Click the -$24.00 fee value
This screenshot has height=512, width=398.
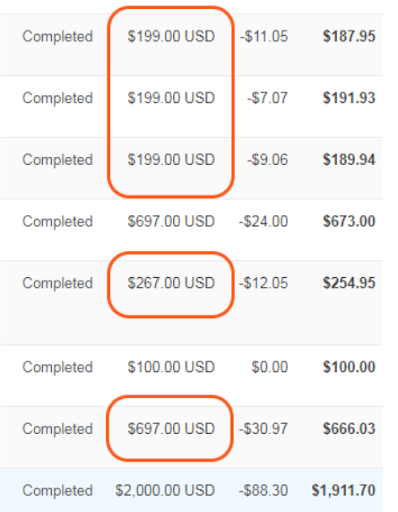click(x=263, y=221)
